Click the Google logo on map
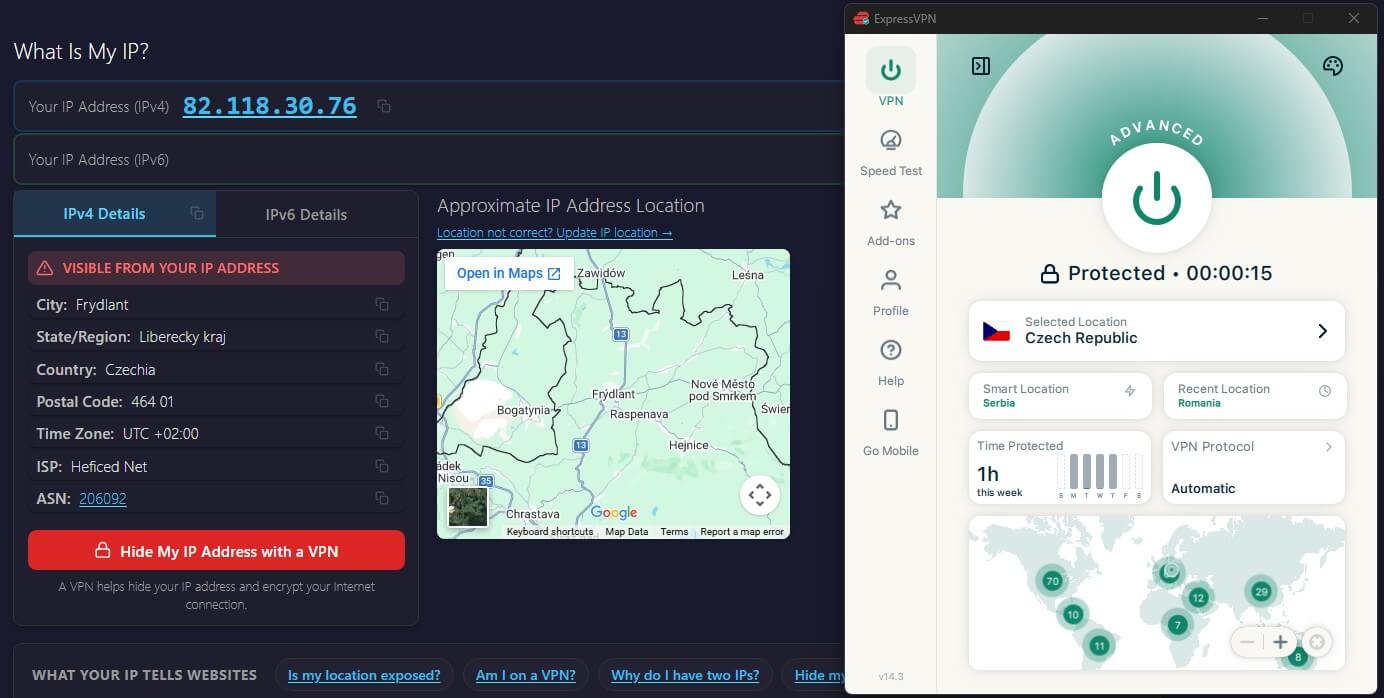1384x698 pixels. 614,513
